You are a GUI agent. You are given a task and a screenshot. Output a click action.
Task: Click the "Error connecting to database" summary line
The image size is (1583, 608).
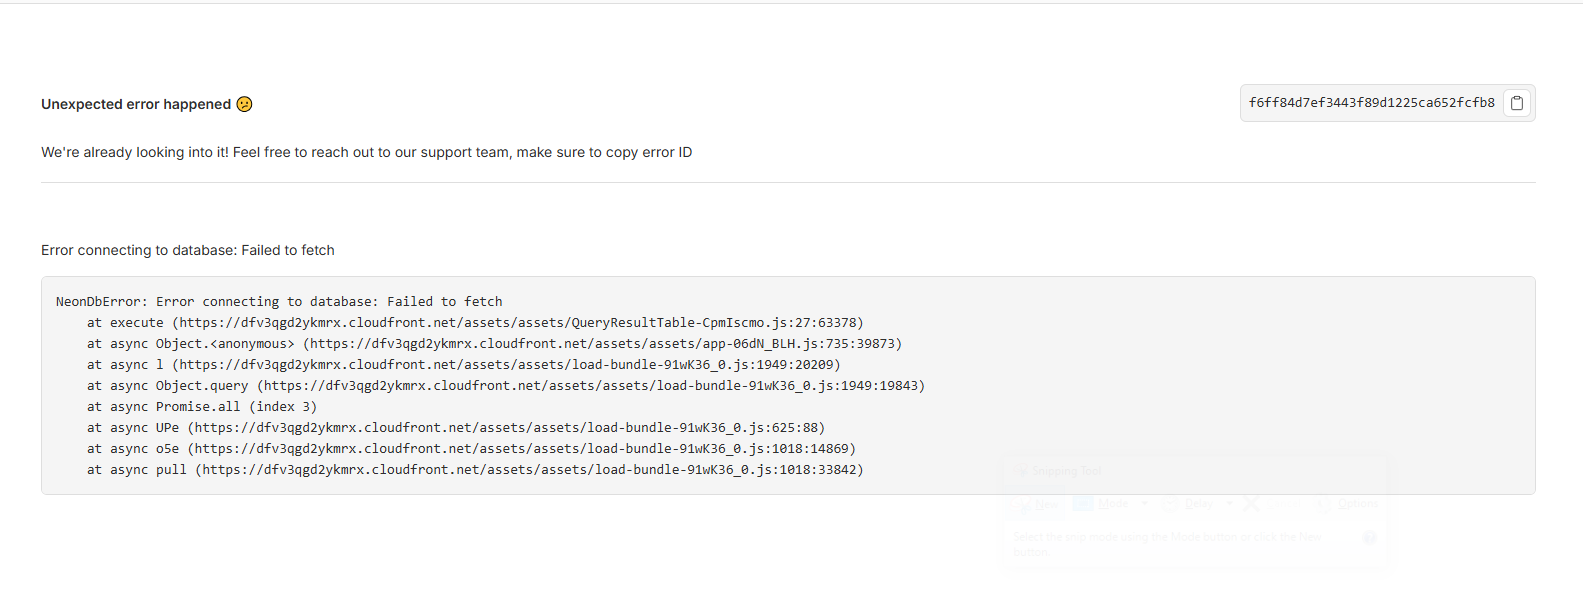(x=188, y=250)
